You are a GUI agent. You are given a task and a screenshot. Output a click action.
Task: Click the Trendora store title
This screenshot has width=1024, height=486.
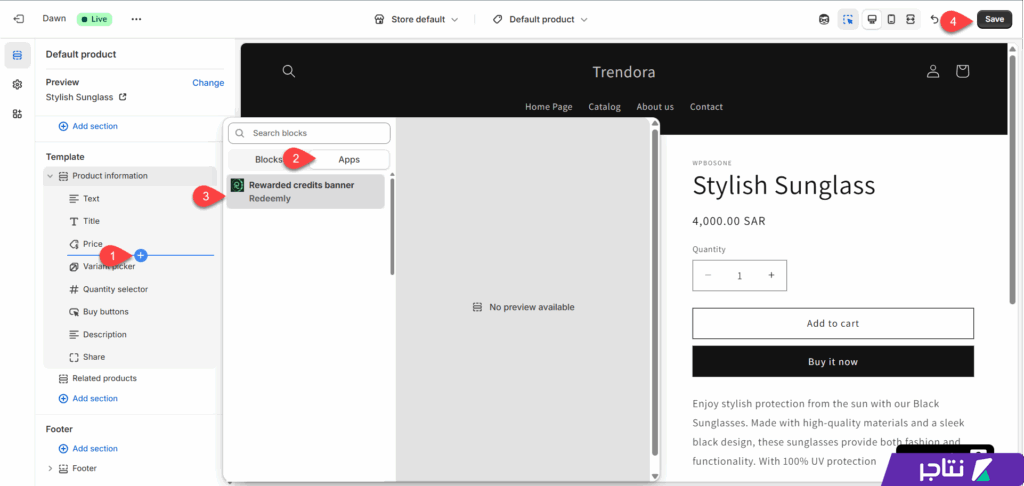624,72
